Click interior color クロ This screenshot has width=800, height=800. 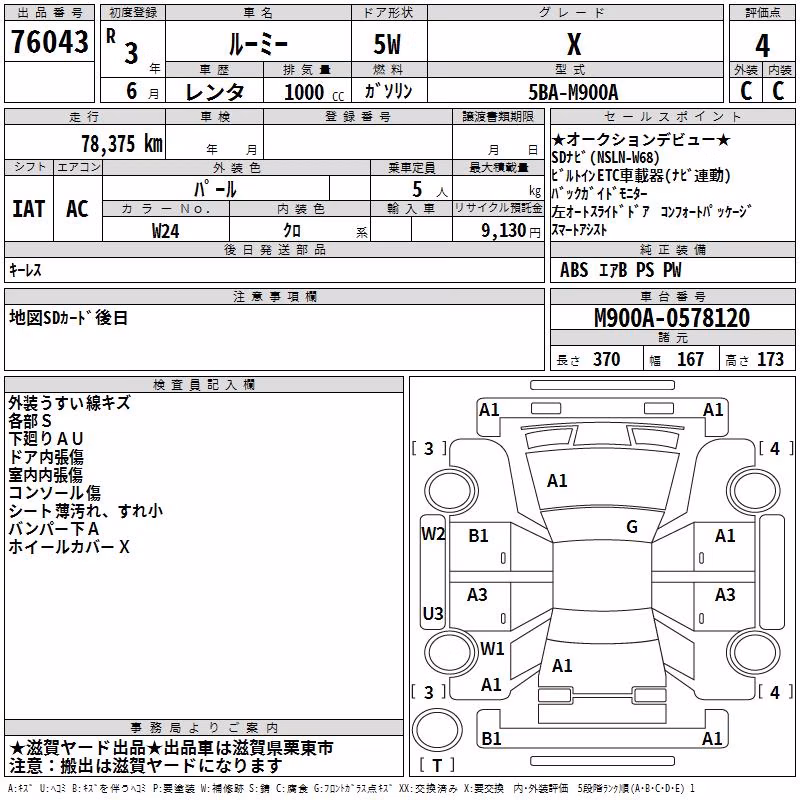[x=292, y=231]
